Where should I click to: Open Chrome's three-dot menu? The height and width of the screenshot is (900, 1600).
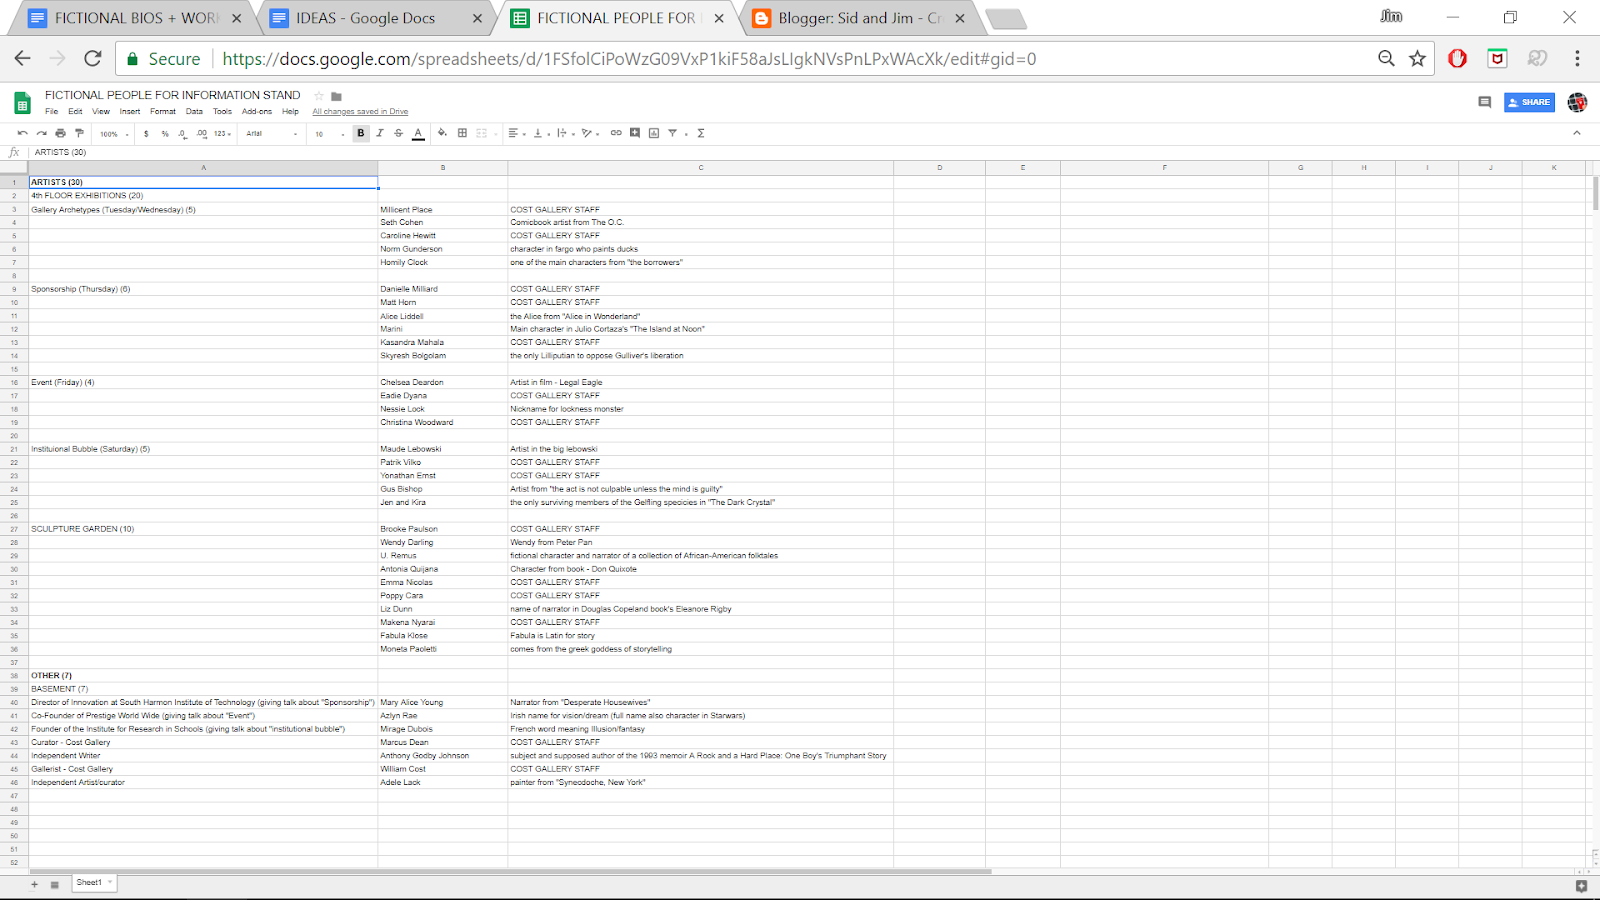point(1577,59)
